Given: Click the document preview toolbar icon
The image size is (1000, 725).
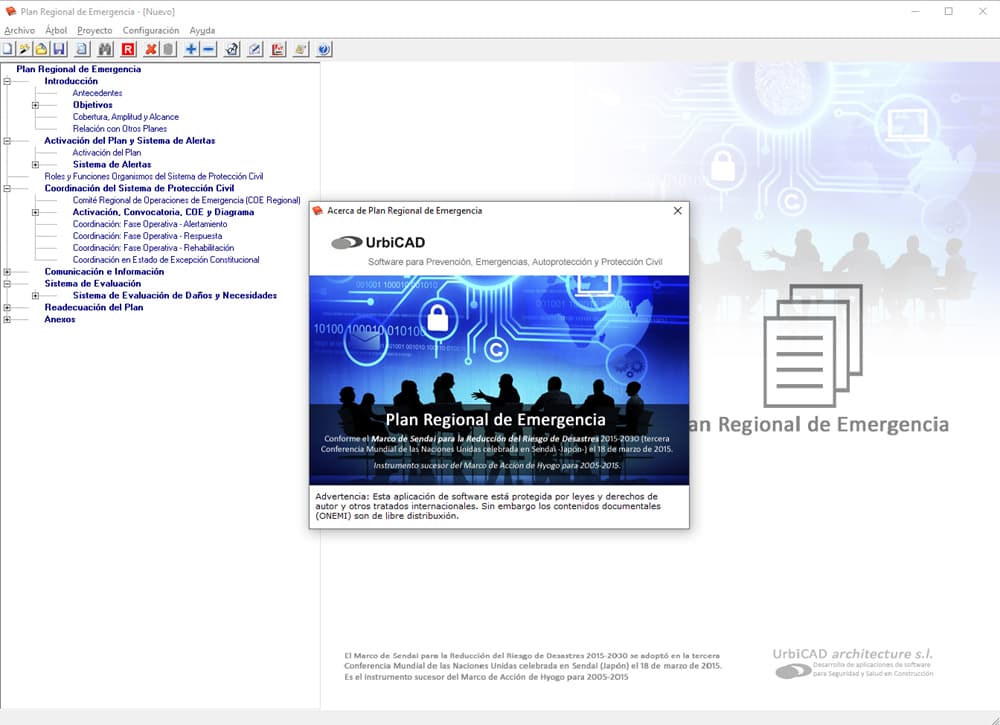Looking at the screenshot, I should pyautogui.click(x=82, y=49).
